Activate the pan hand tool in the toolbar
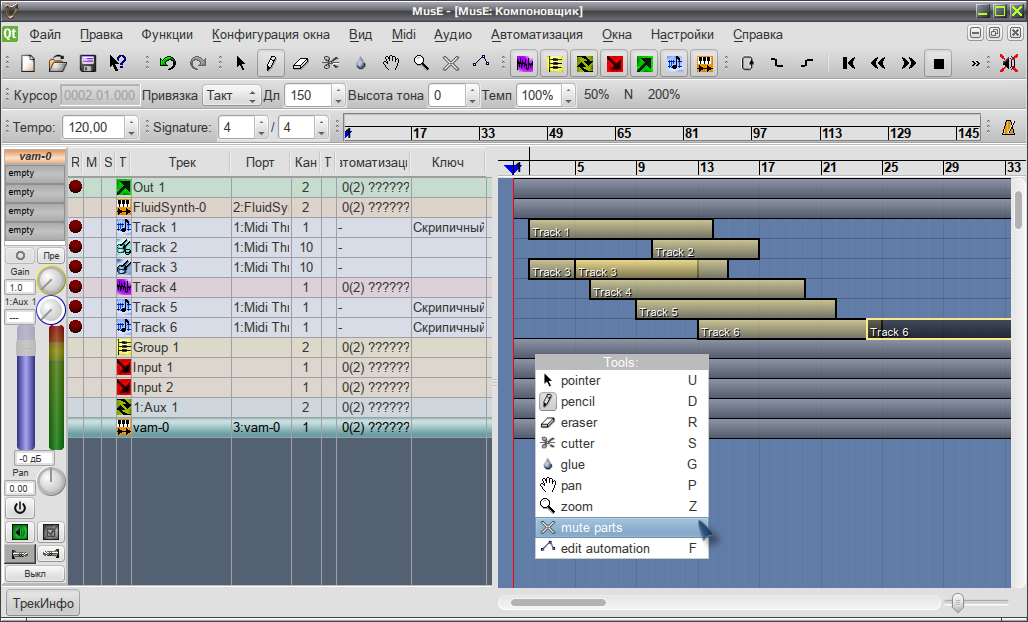 click(x=391, y=64)
